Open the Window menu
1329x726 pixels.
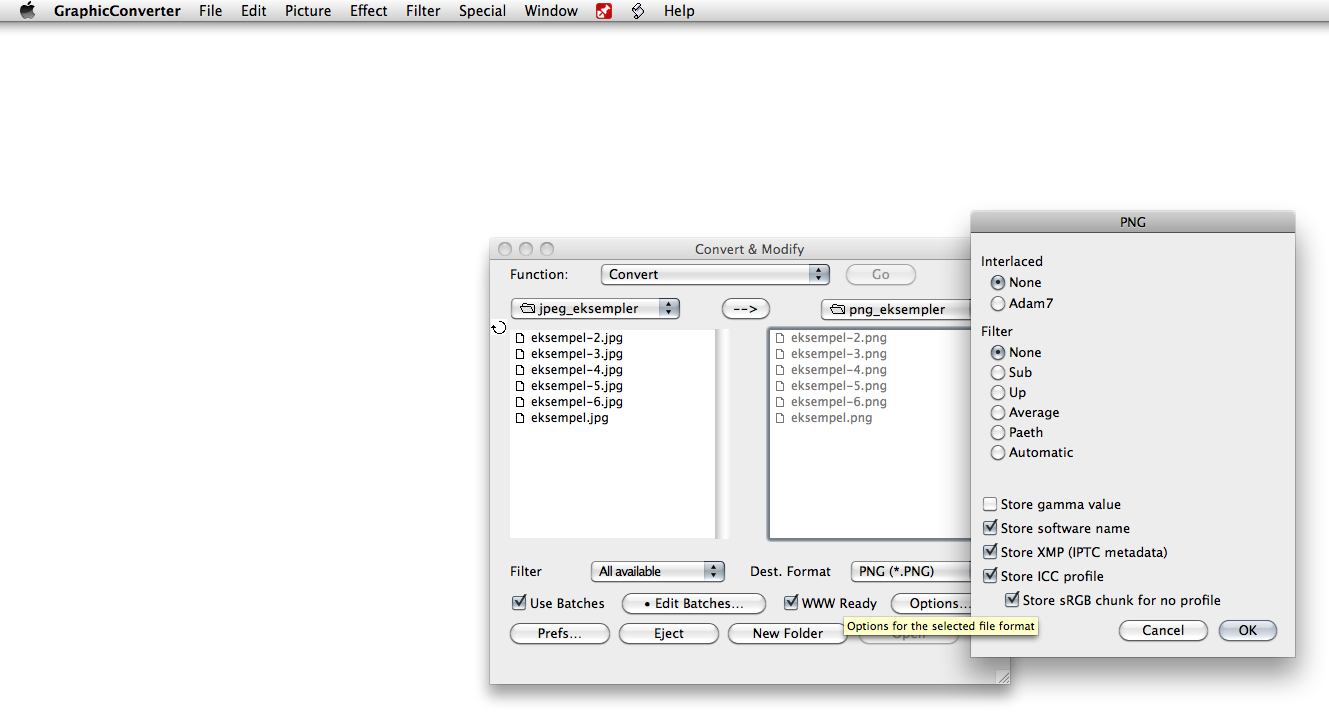click(x=551, y=11)
